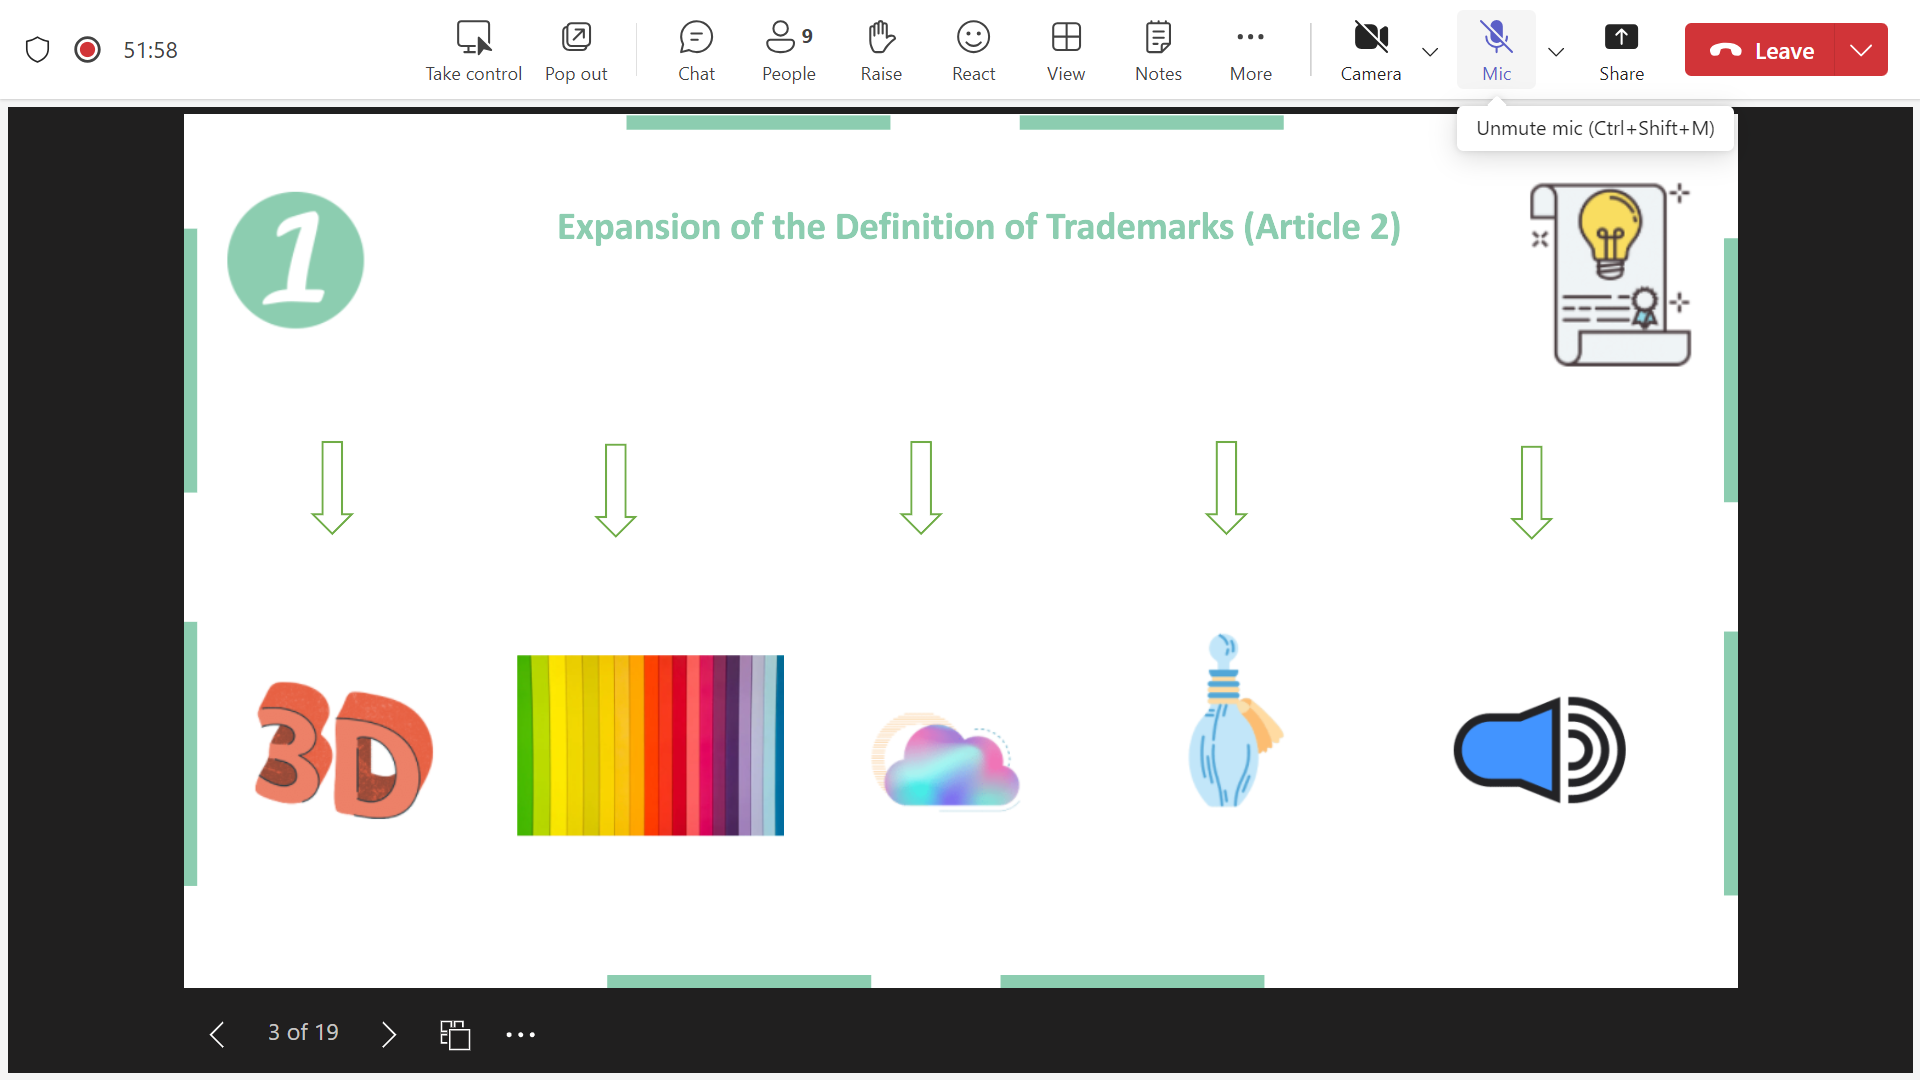
Task: Show the People participants list
Action: point(788,50)
